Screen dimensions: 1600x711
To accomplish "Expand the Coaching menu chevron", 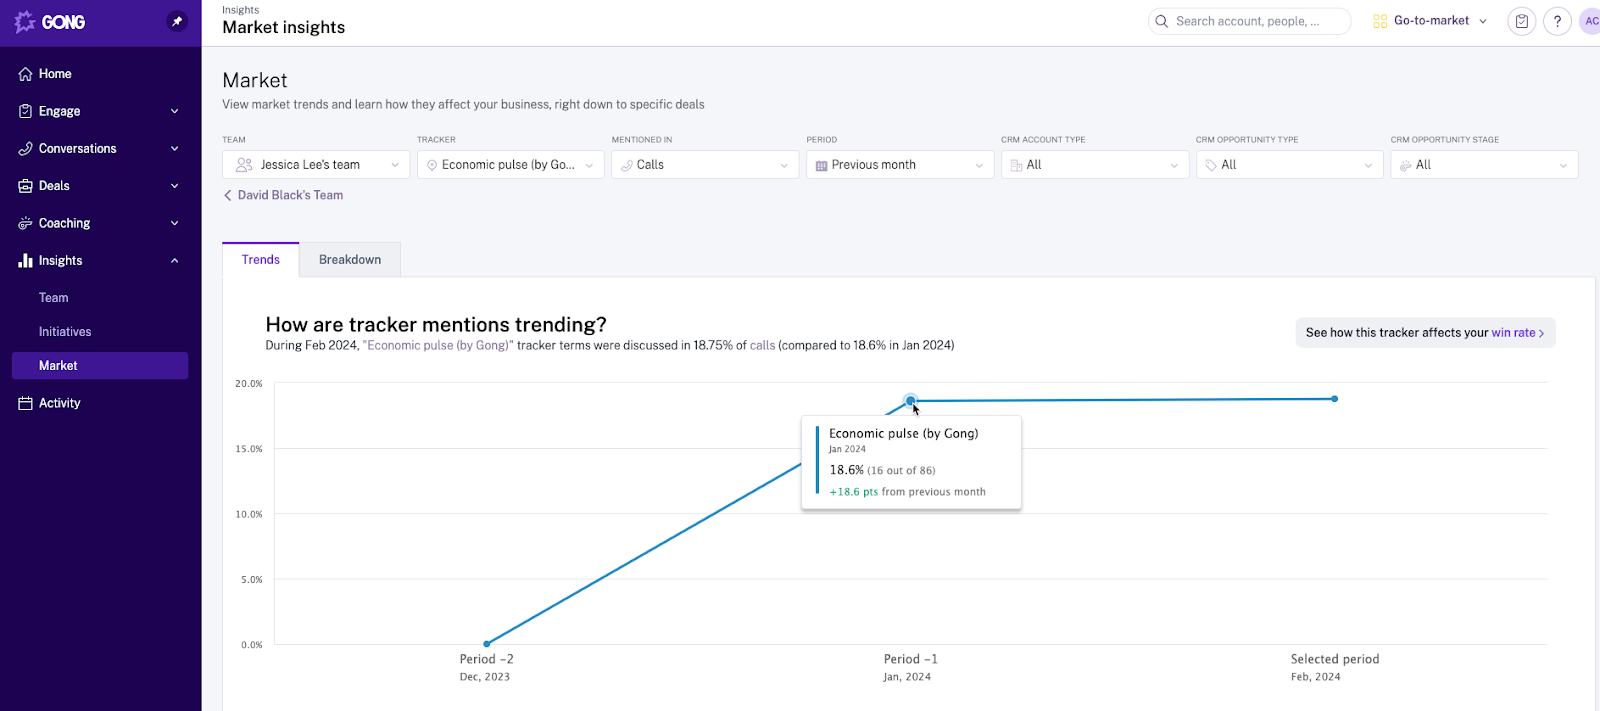I will coord(175,223).
